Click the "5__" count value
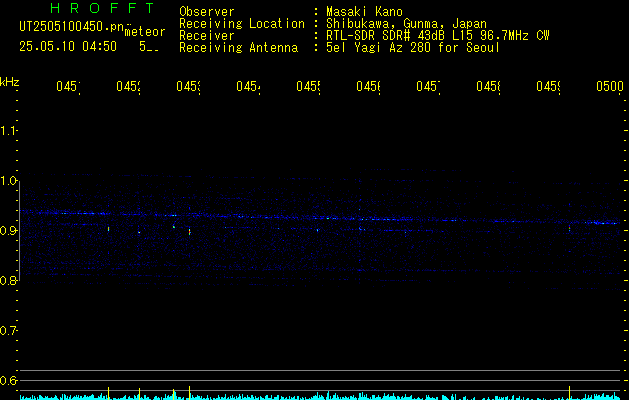The image size is (629, 400). coord(149,47)
